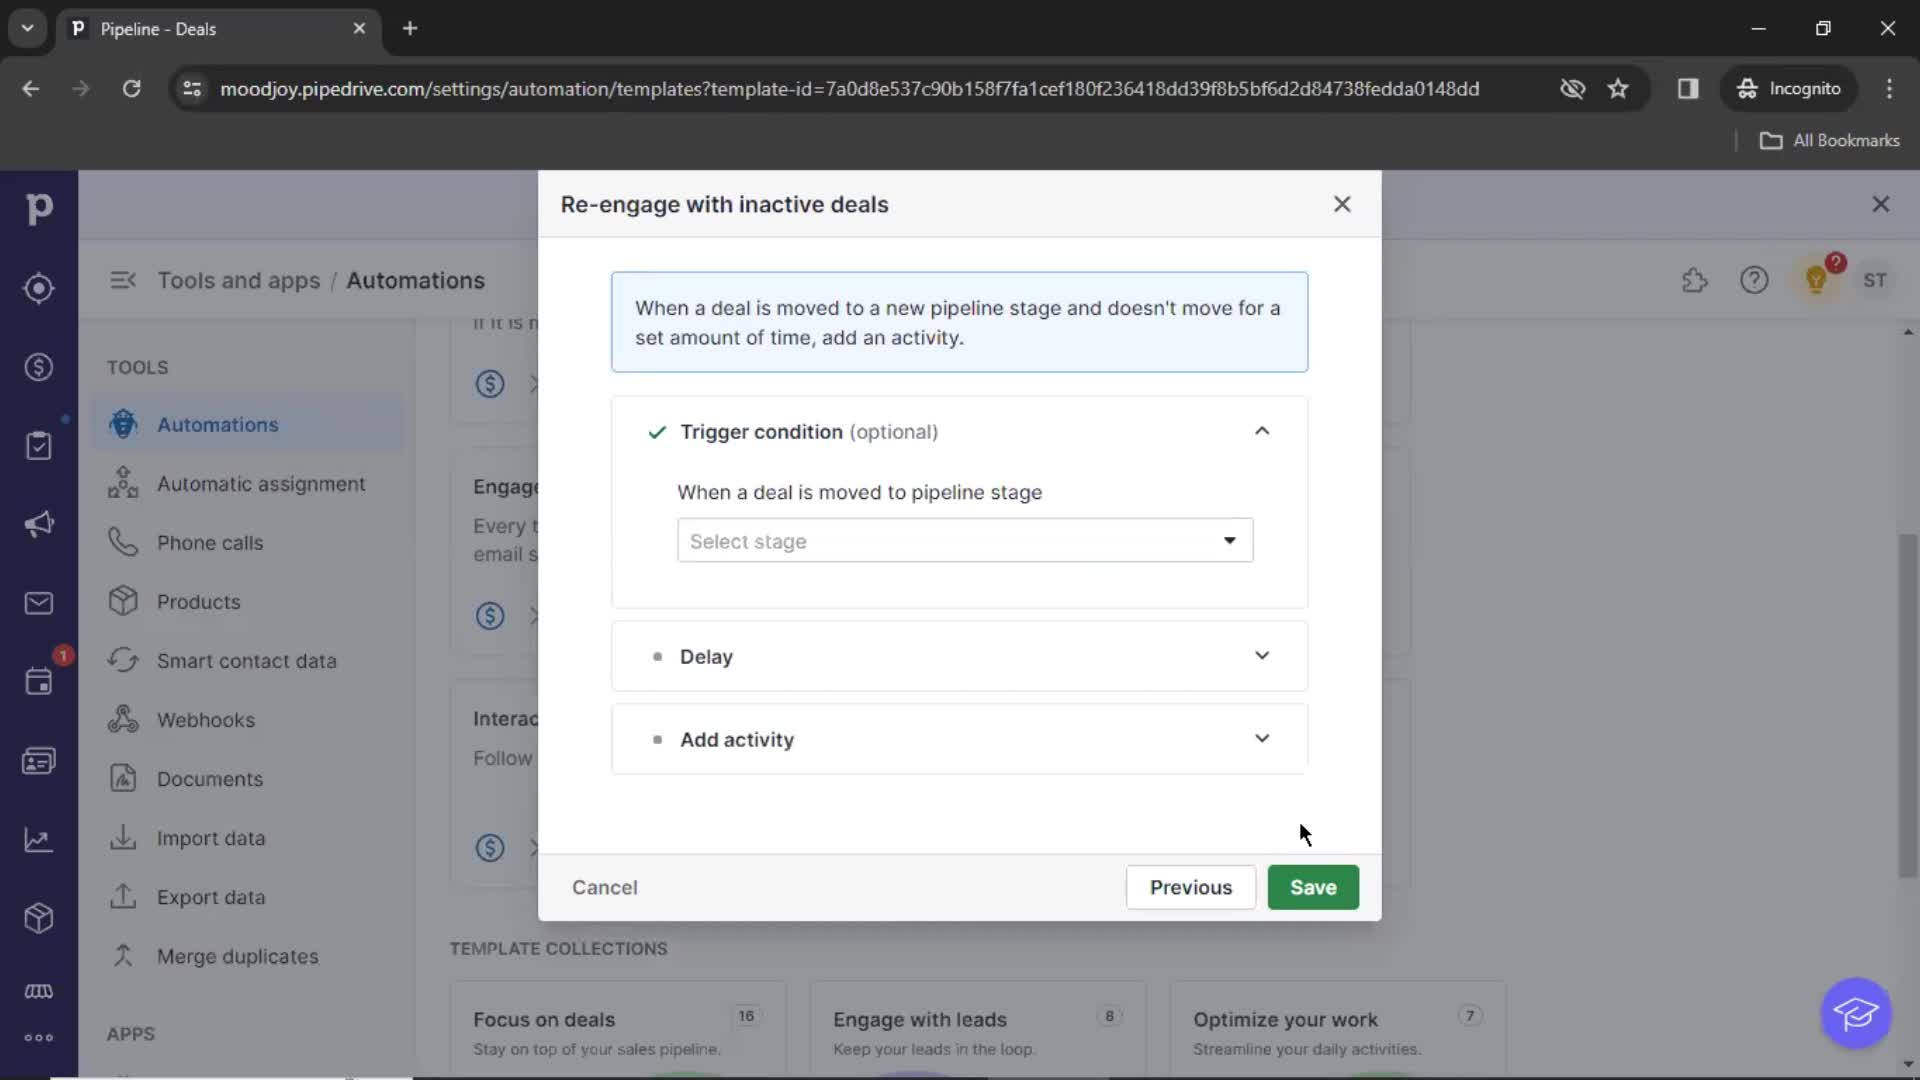Screen dimensions: 1920x1080
Task: Toggle the Trigger condition section
Action: 1263,431
